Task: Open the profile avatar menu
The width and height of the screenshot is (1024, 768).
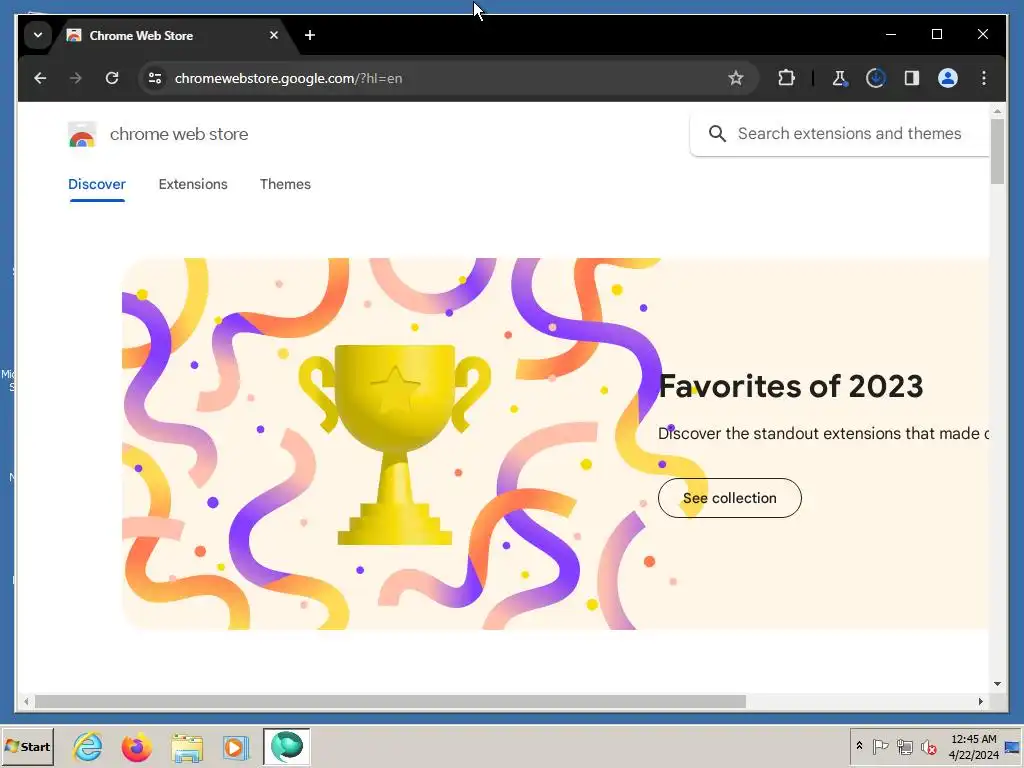Action: point(948,78)
